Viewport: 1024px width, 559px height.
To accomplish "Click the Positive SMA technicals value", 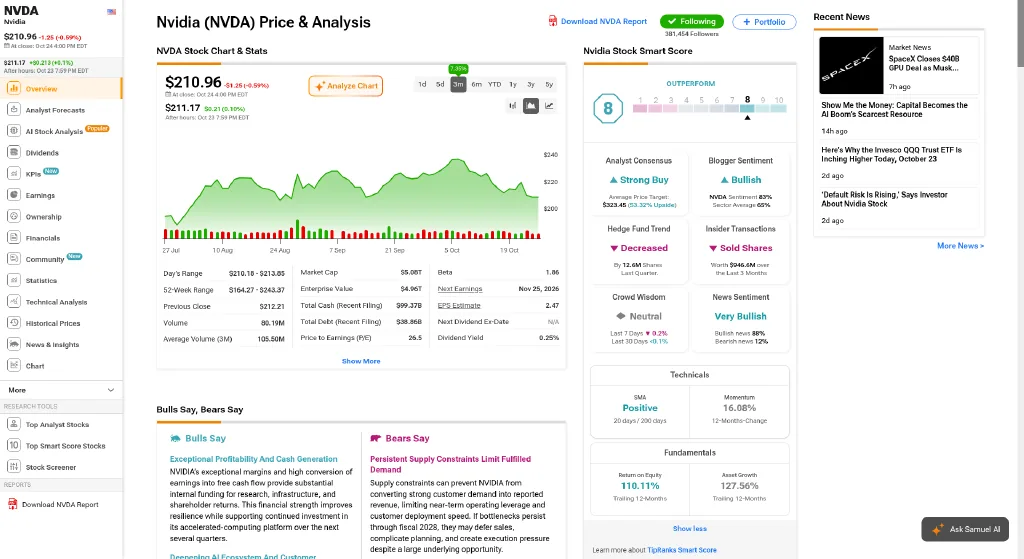I will 640,407.
